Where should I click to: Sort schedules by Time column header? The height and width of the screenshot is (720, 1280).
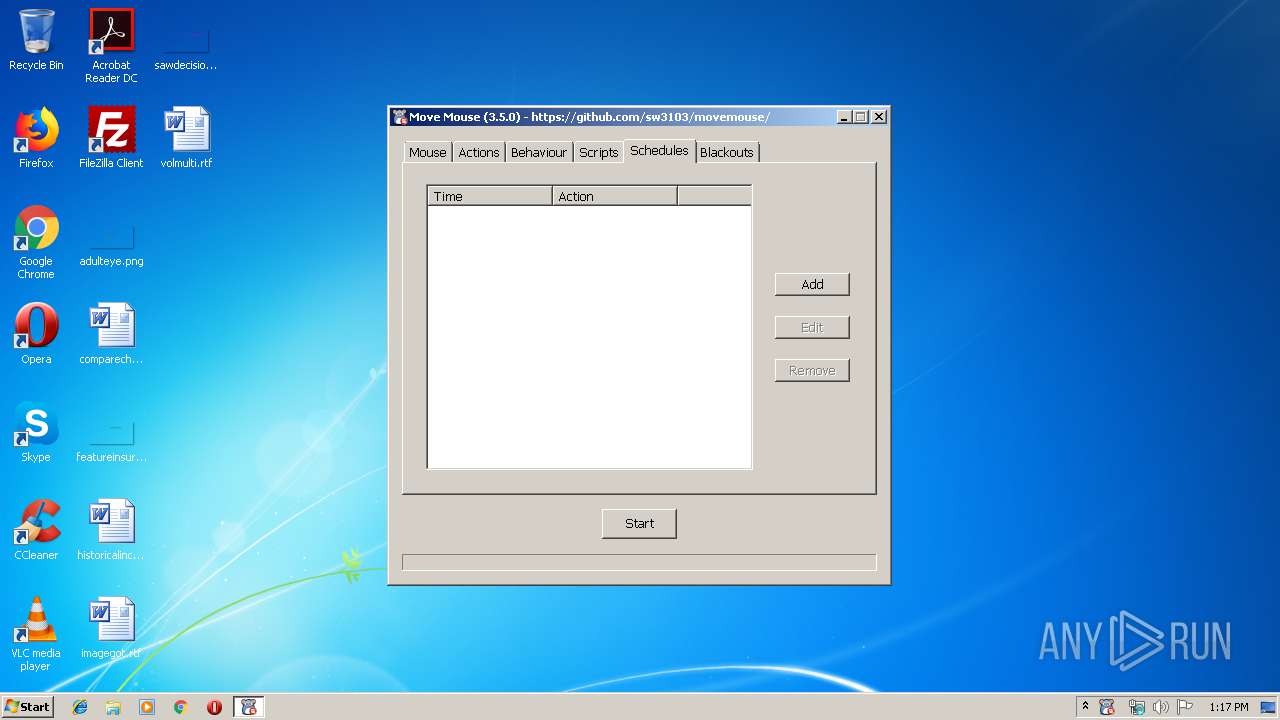click(x=490, y=196)
